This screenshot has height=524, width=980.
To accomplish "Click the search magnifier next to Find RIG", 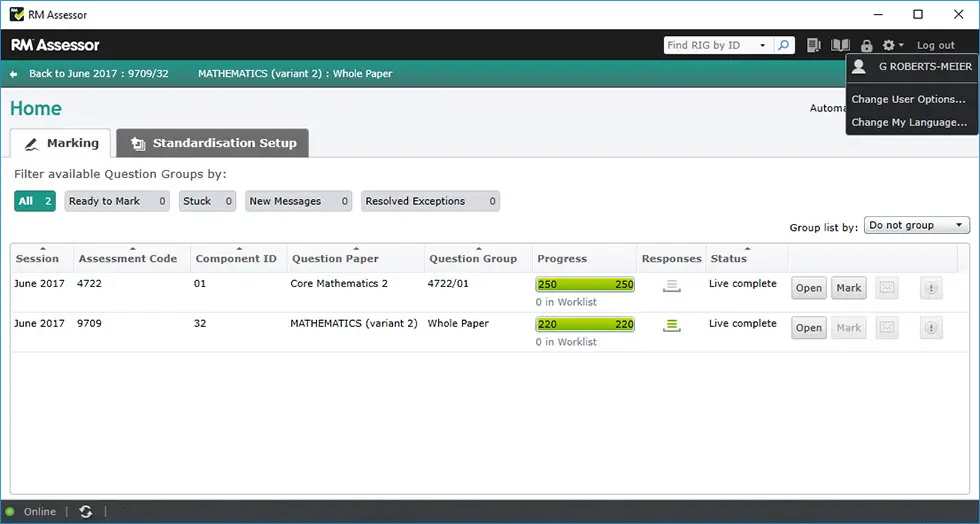I will coord(785,45).
